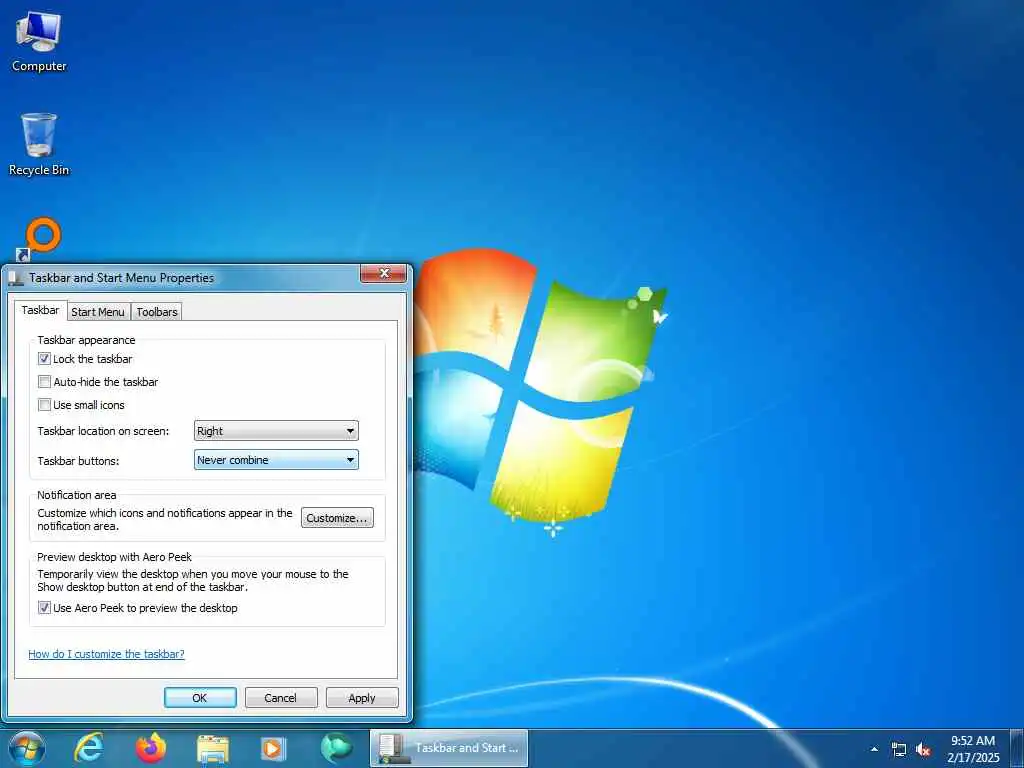Click the Taskbar appearance group label
Image resolution: width=1024 pixels, height=768 pixels.
(x=86, y=340)
